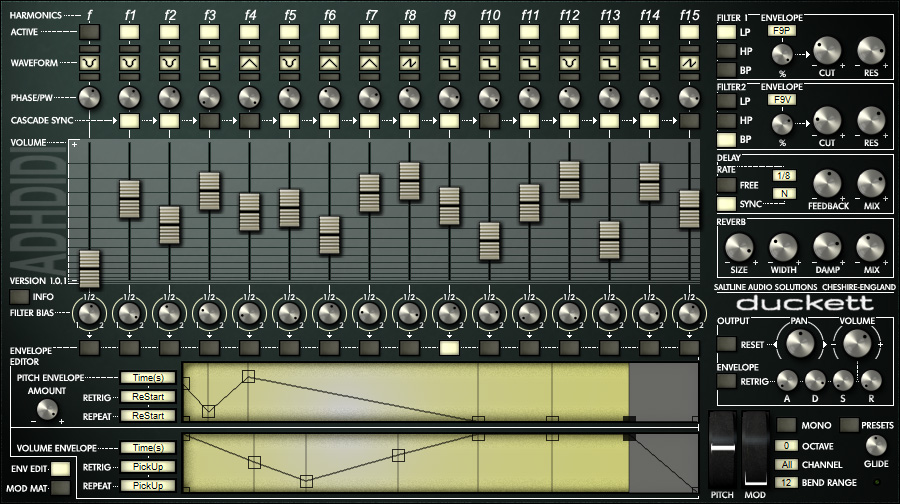Switch to the MOD MAT view
900x504 pixels.
[x=60, y=488]
